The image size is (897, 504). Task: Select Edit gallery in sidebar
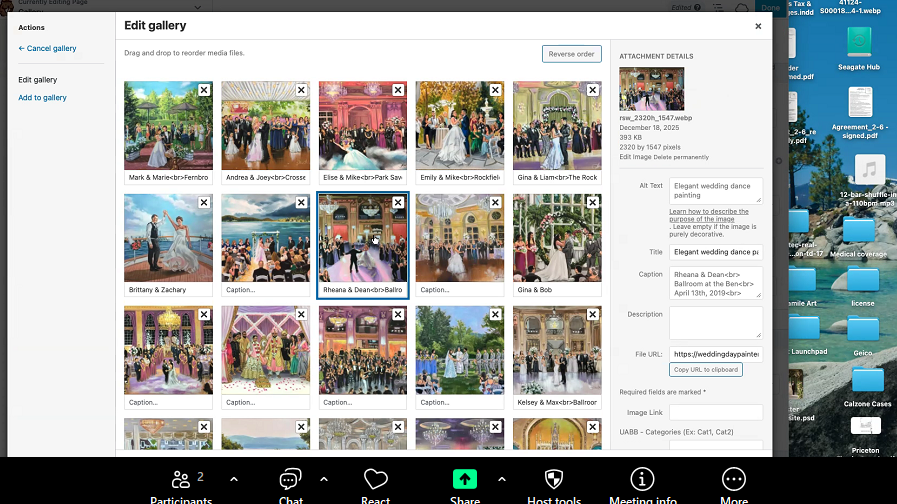[38, 80]
